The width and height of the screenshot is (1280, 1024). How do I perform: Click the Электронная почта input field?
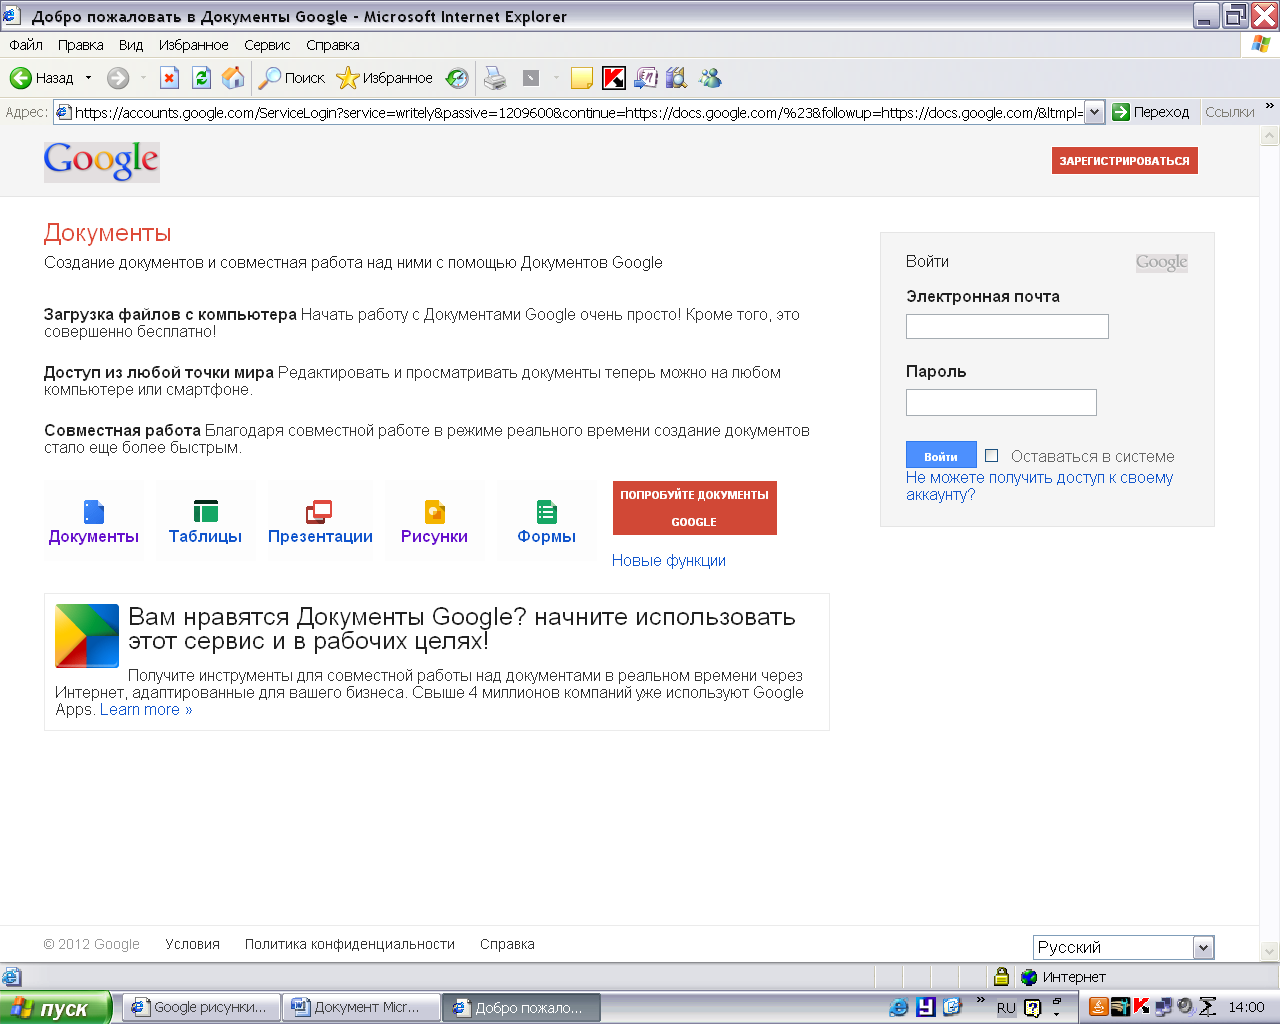[x=1007, y=326]
